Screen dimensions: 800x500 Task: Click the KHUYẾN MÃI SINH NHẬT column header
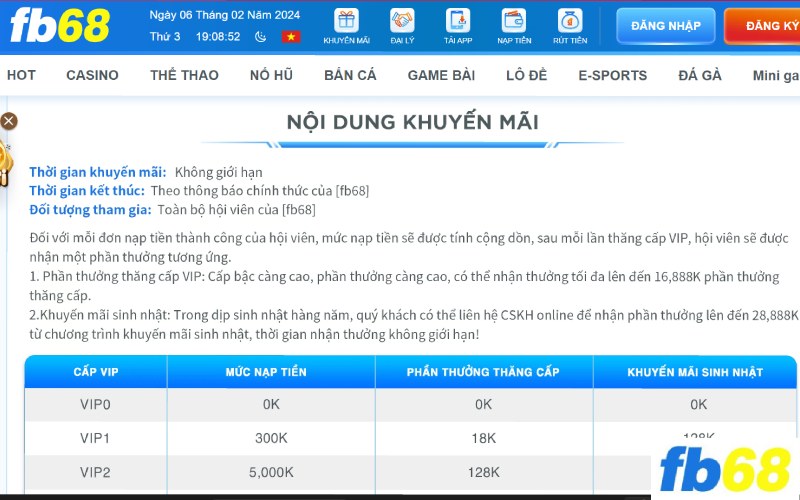click(x=695, y=372)
